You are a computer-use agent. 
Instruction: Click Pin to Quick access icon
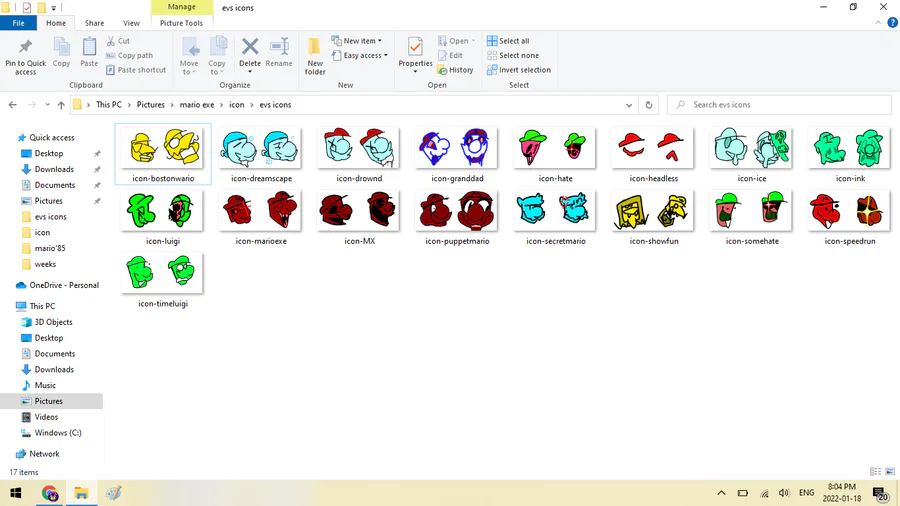pos(25,47)
